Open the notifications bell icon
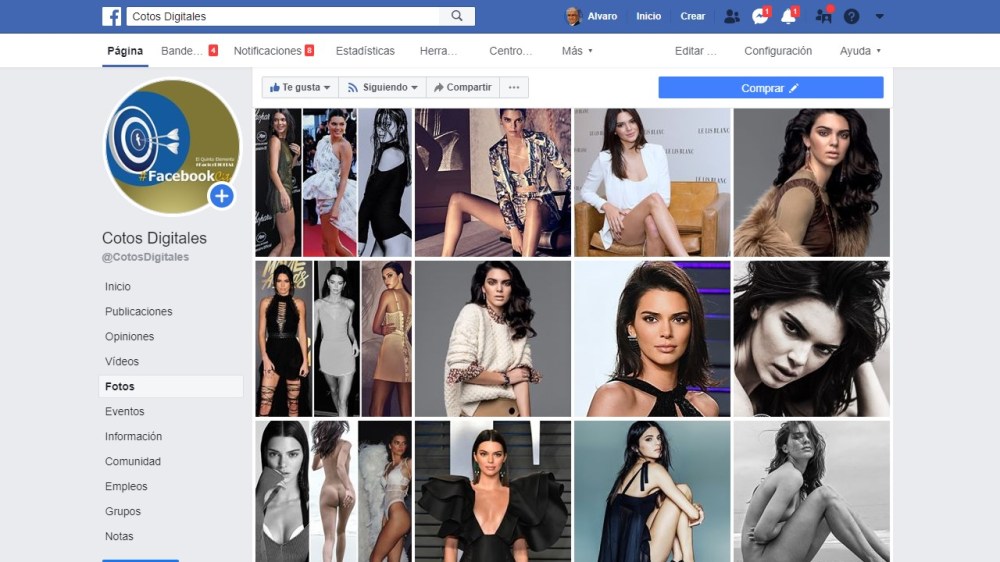Viewport: 1000px width, 562px height. [x=789, y=16]
